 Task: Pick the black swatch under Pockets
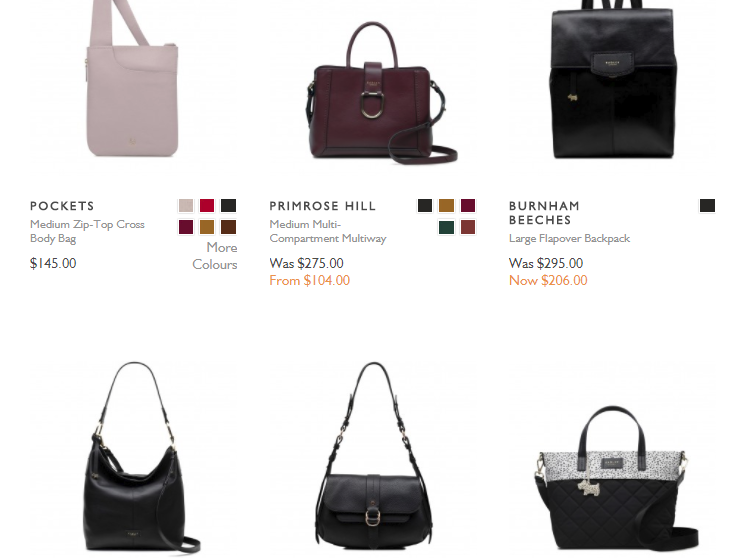point(229,206)
